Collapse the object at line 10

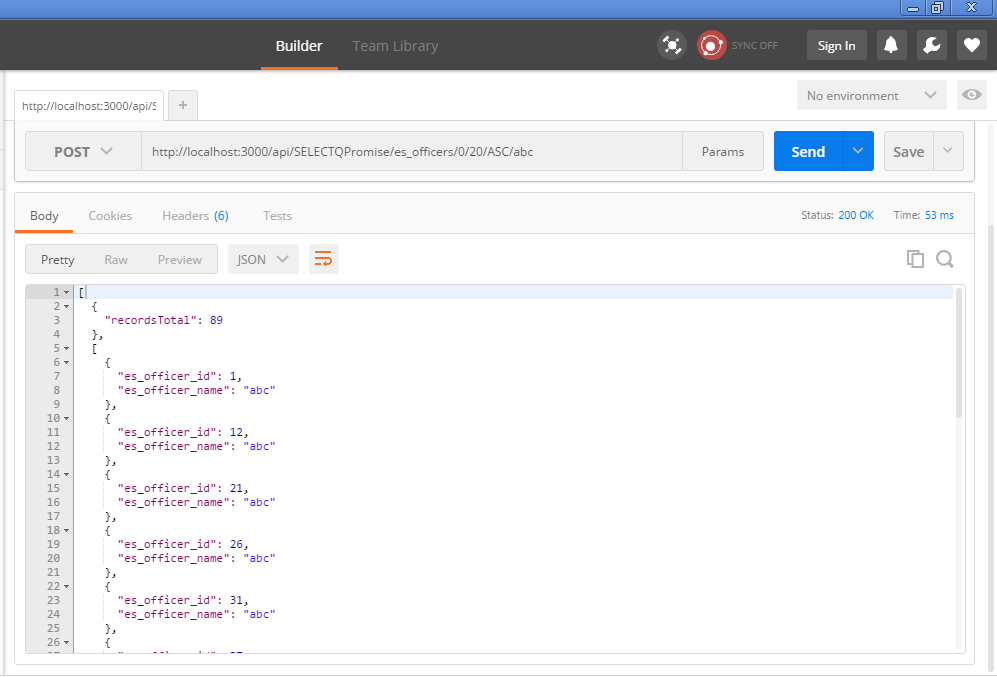coord(67,418)
